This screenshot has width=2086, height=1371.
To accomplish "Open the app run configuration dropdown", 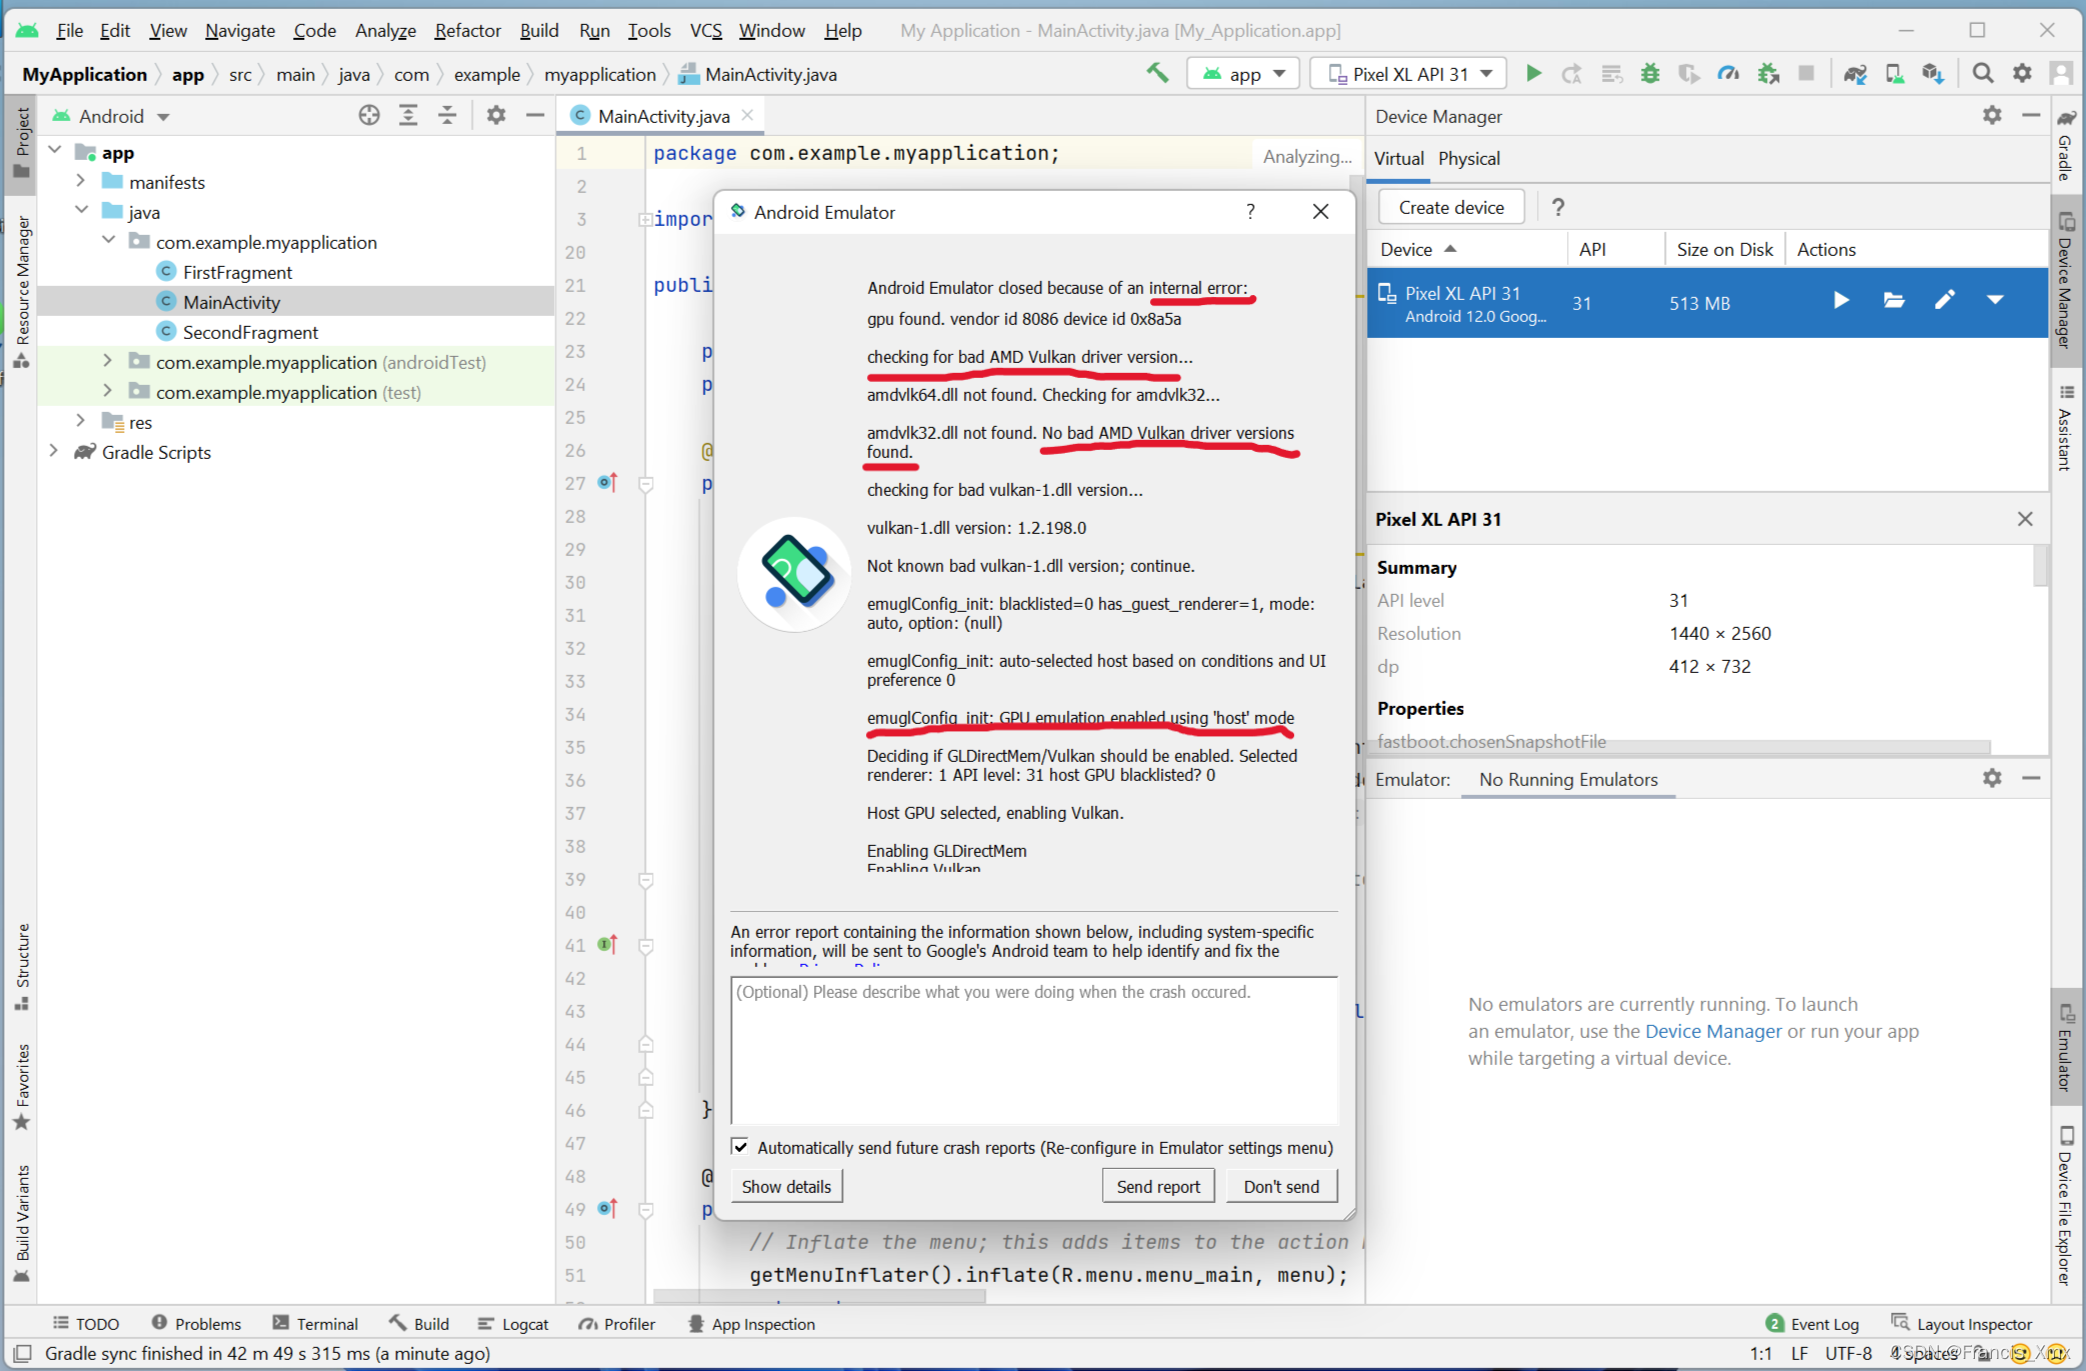I will pyautogui.click(x=1243, y=73).
